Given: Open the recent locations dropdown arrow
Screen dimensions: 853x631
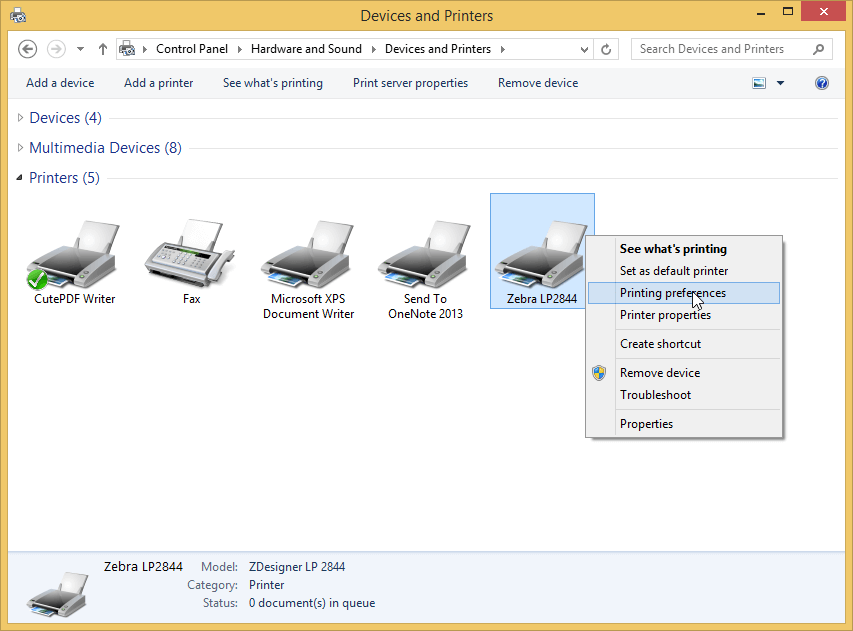Looking at the screenshot, I should click(81, 49).
